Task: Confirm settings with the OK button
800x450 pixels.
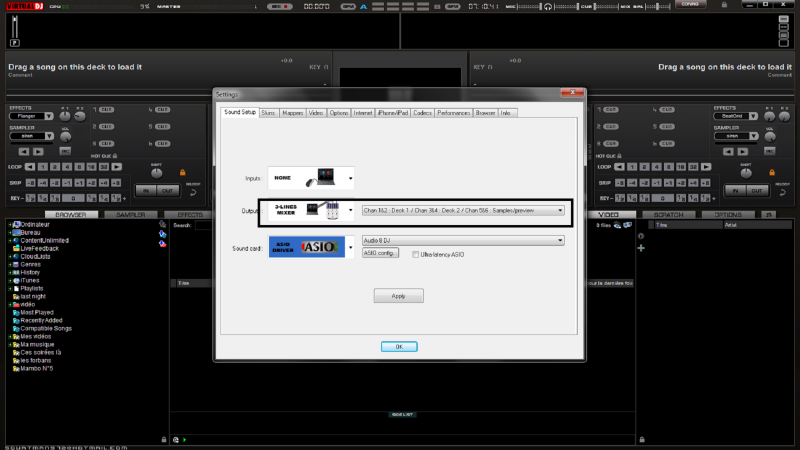Action: pyautogui.click(x=399, y=347)
